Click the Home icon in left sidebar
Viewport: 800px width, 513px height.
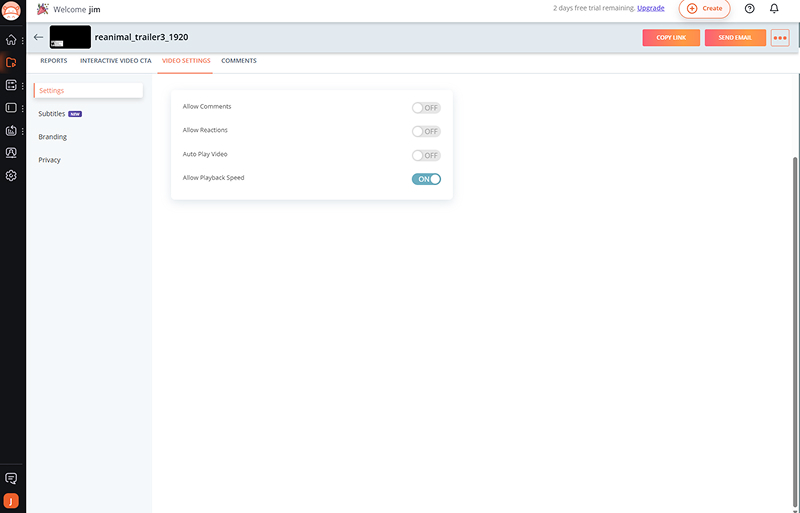[x=11, y=40]
